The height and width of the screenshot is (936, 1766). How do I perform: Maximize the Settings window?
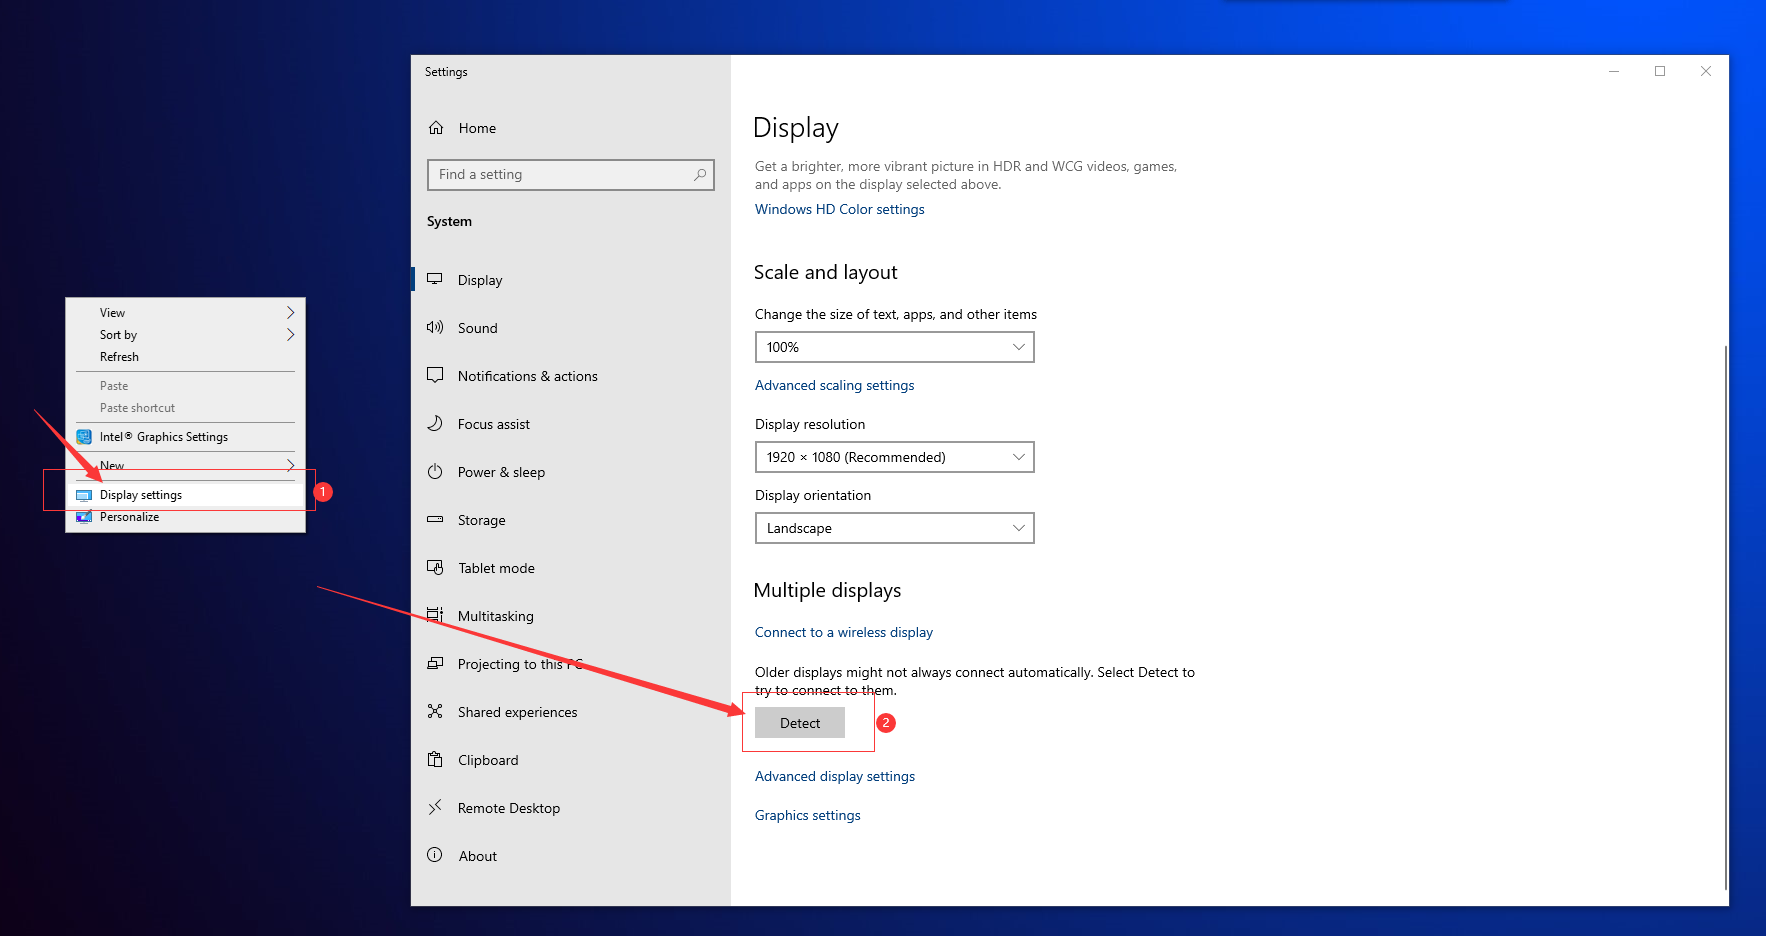click(1660, 71)
